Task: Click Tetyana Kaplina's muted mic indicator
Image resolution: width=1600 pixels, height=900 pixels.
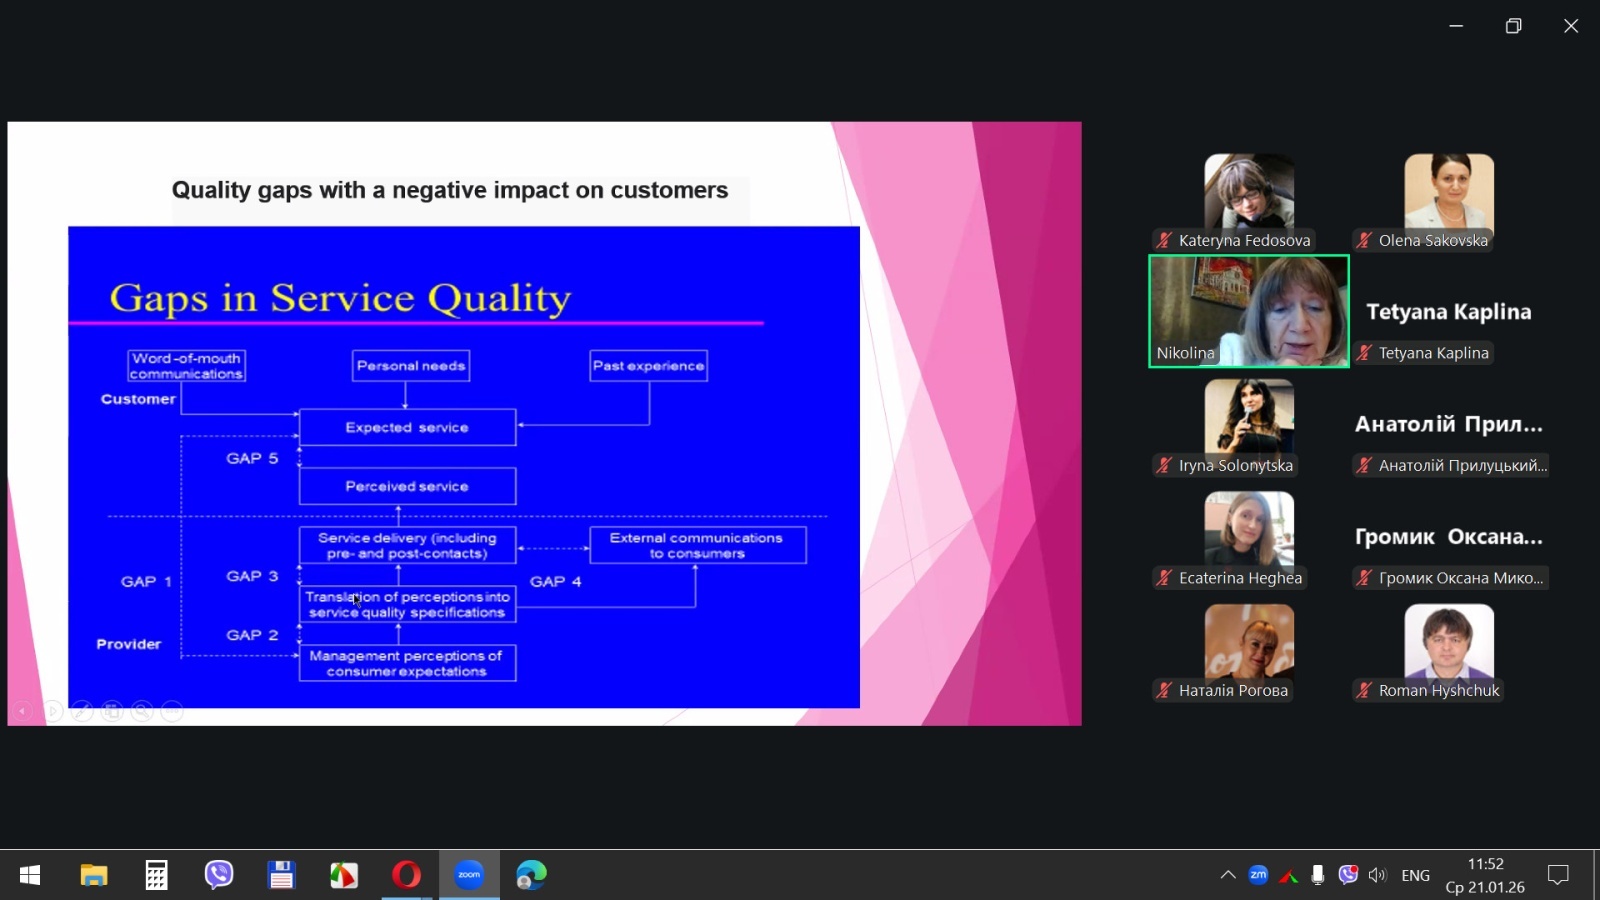Action: [x=1364, y=353]
